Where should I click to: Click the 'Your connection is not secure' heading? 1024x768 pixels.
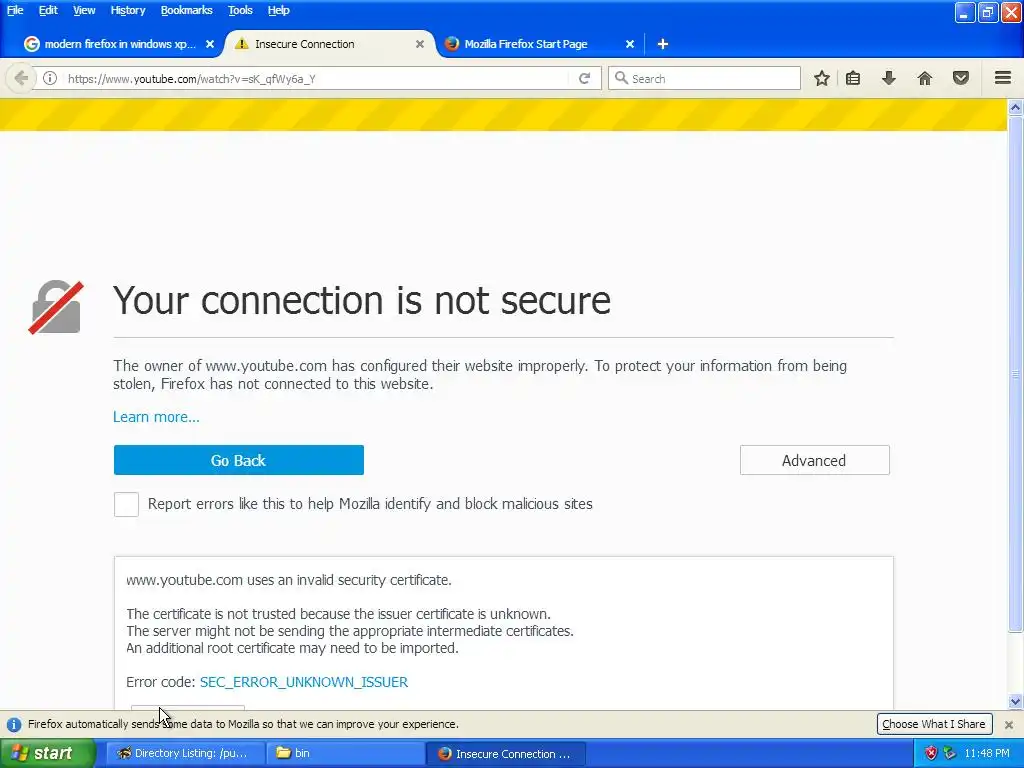pyautogui.click(x=362, y=300)
